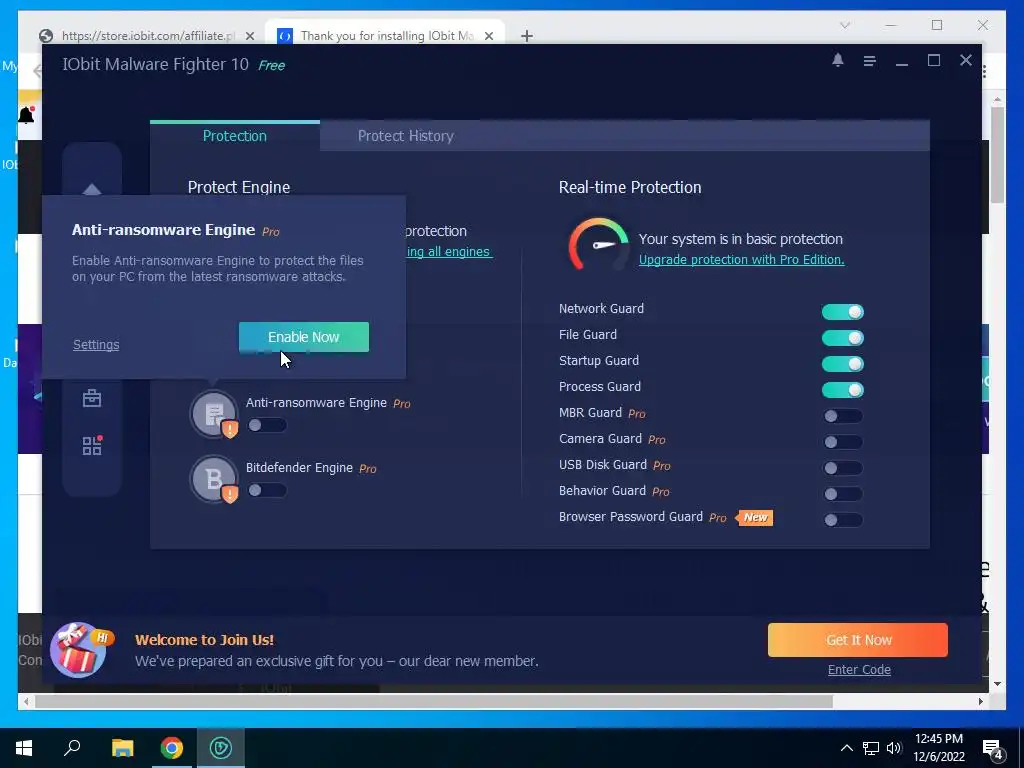The width and height of the screenshot is (1024, 768).
Task: Open Settings link in Anti-ransomware popup
Action: coord(96,344)
